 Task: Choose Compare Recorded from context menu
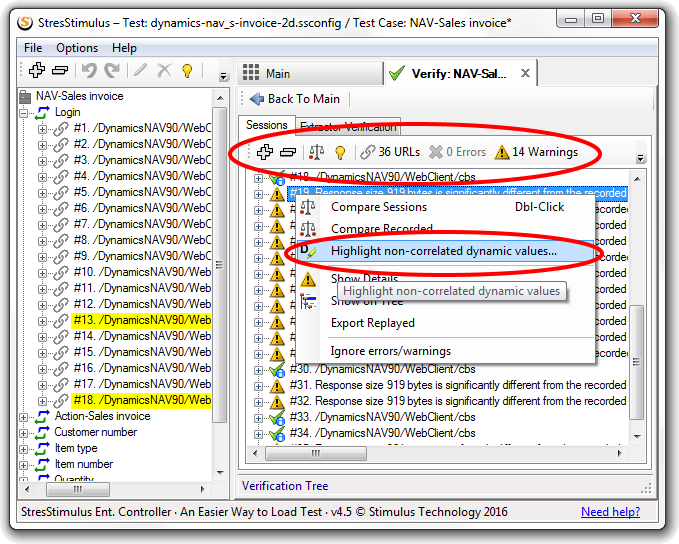[x=445, y=229]
